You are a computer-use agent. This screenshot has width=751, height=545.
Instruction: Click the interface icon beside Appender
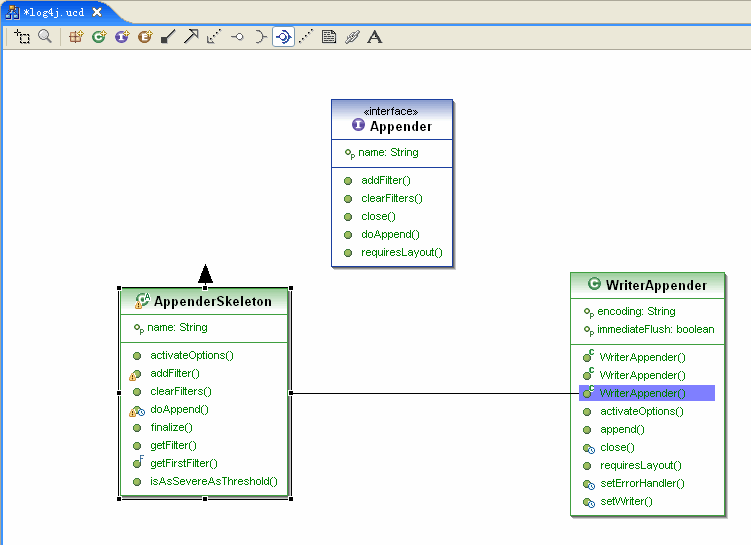pyautogui.click(x=358, y=125)
